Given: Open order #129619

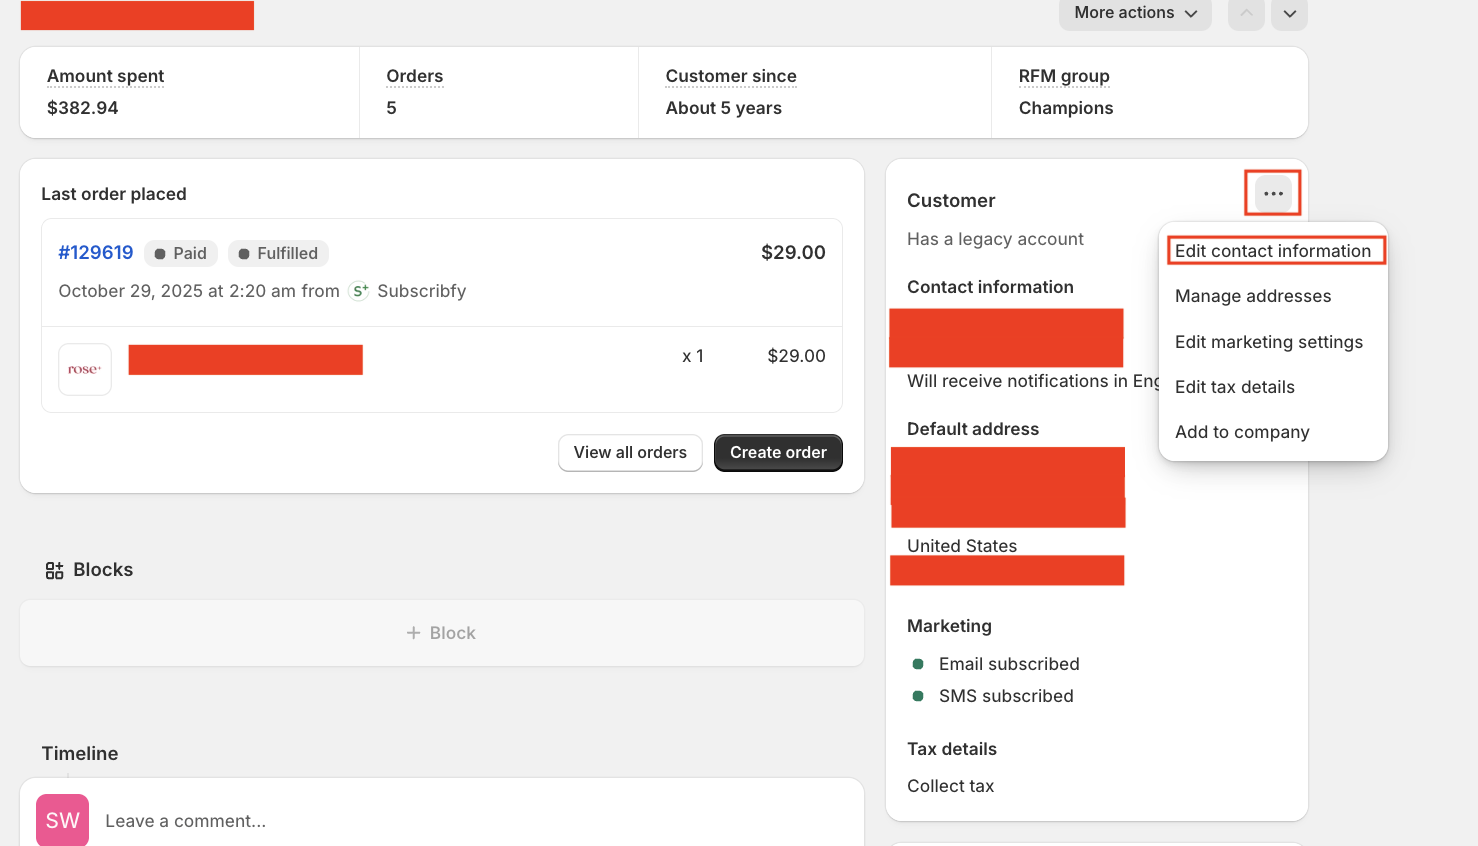Looking at the screenshot, I should [x=95, y=252].
